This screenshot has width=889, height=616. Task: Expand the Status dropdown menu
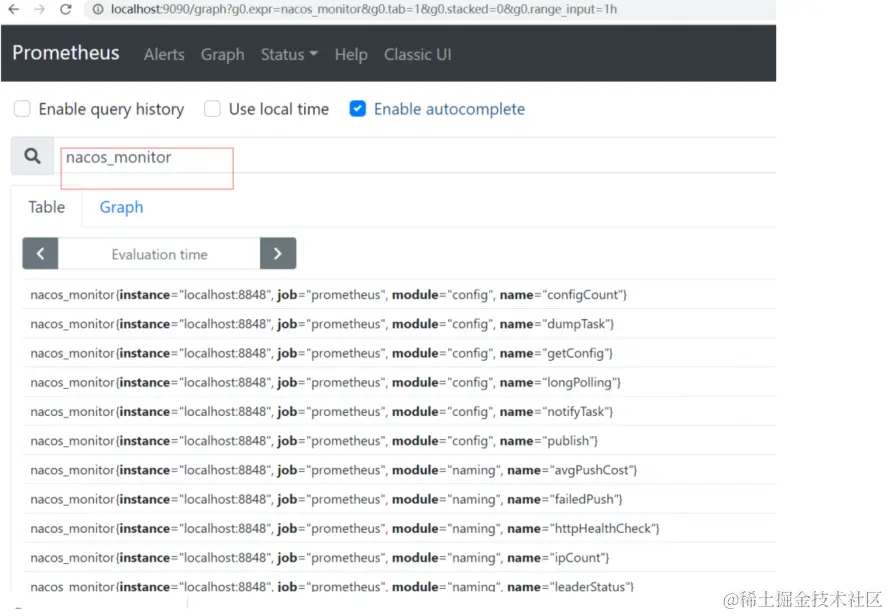click(x=289, y=55)
